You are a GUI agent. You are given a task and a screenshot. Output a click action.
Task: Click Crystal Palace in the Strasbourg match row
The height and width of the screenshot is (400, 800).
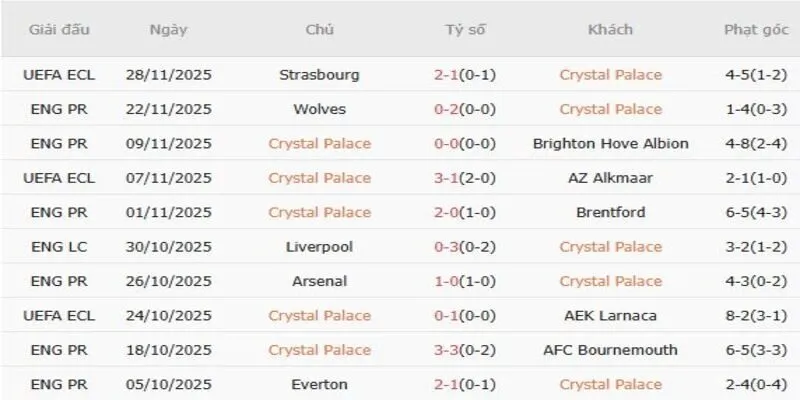pyautogui.click(x=610, y=75)
